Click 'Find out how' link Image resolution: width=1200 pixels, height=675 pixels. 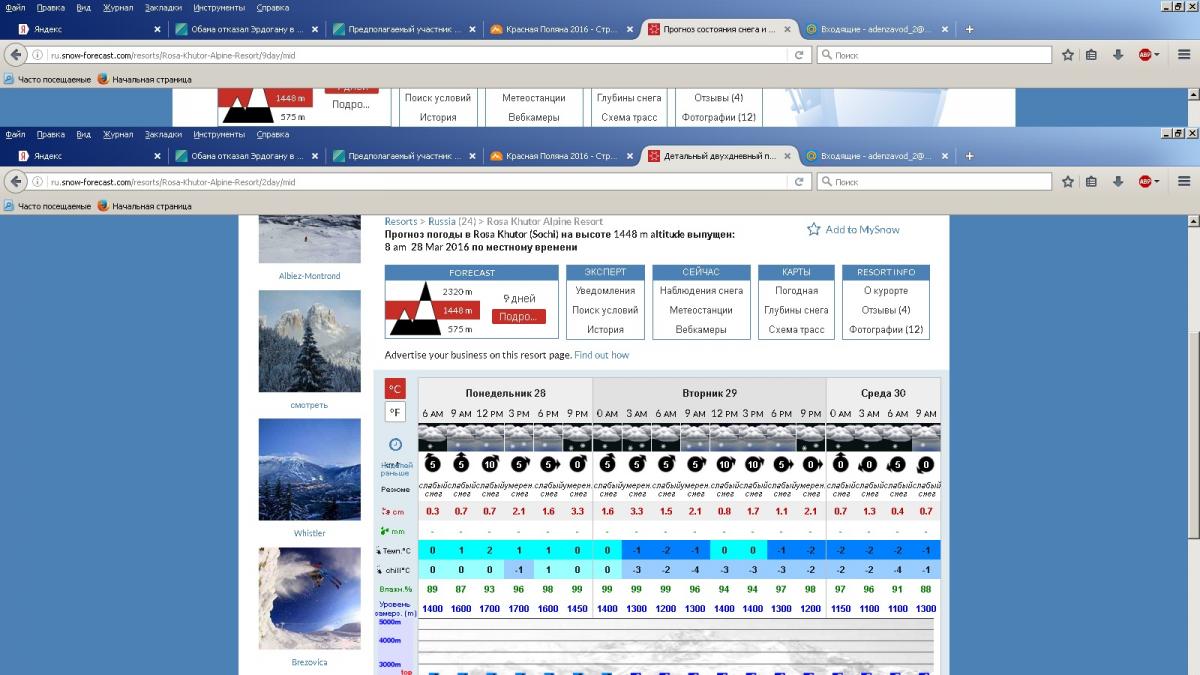point(602,355)
